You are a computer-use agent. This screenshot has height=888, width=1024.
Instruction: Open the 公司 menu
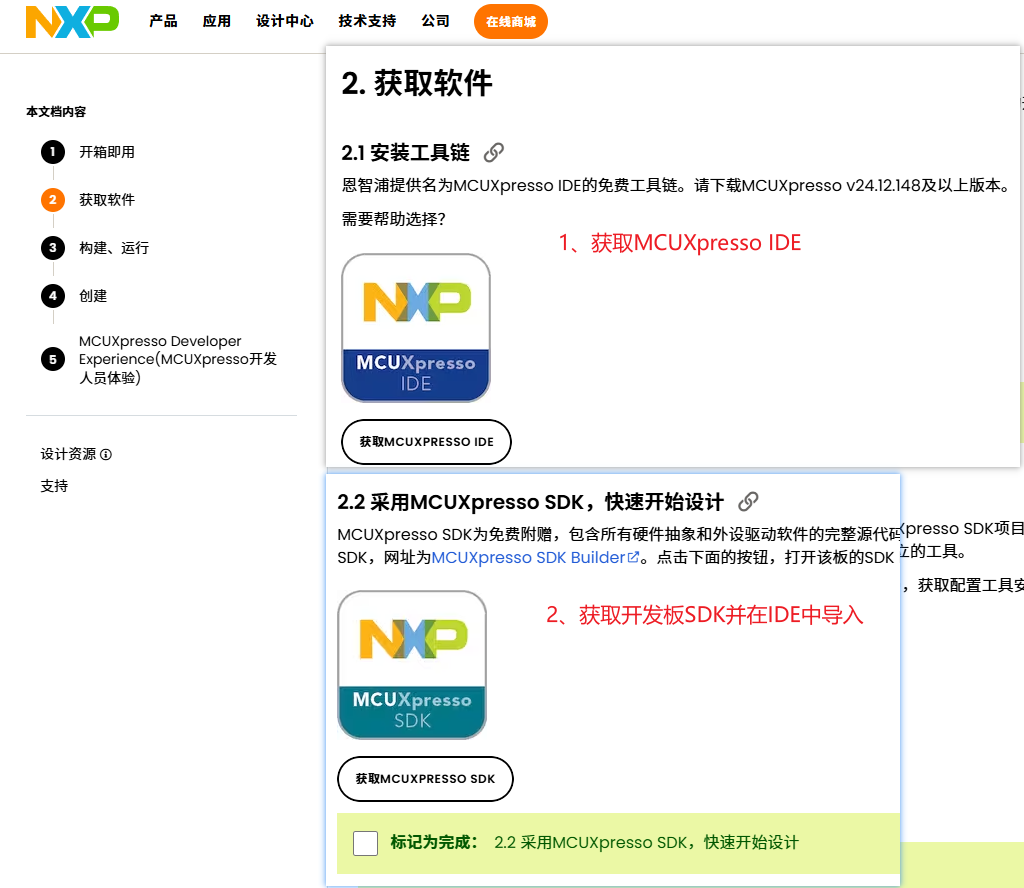[x=435, y=20]
